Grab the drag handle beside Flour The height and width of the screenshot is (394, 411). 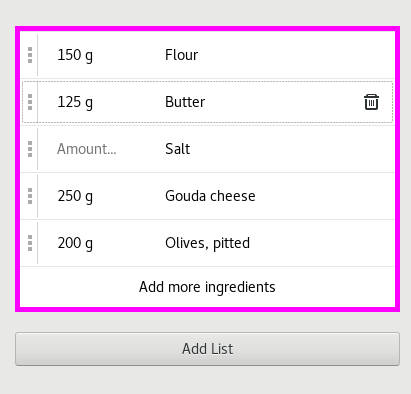click(30, 55)
